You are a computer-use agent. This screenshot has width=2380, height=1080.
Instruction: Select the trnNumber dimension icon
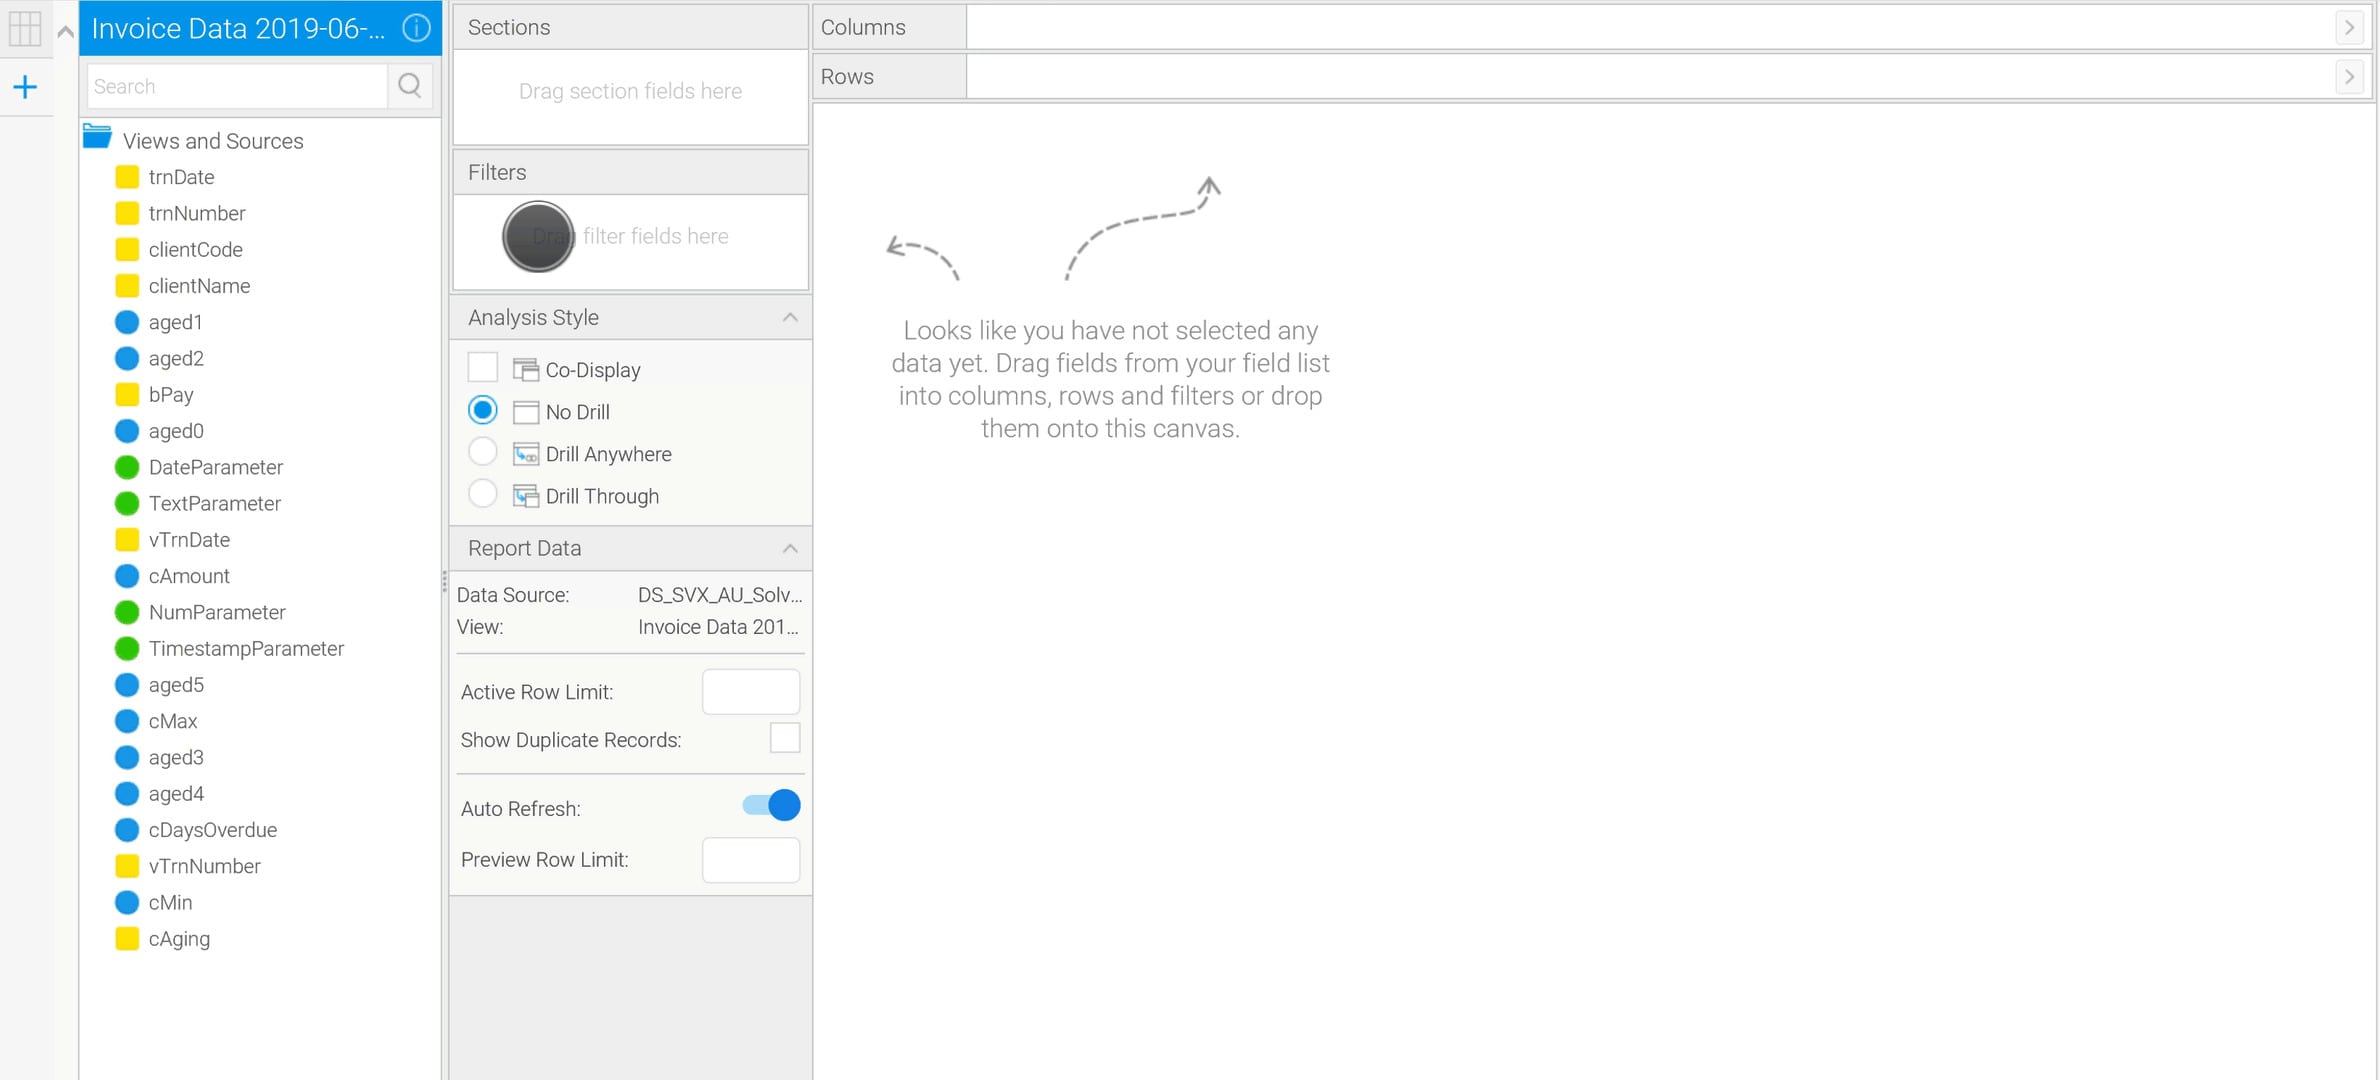click(127, 213)
